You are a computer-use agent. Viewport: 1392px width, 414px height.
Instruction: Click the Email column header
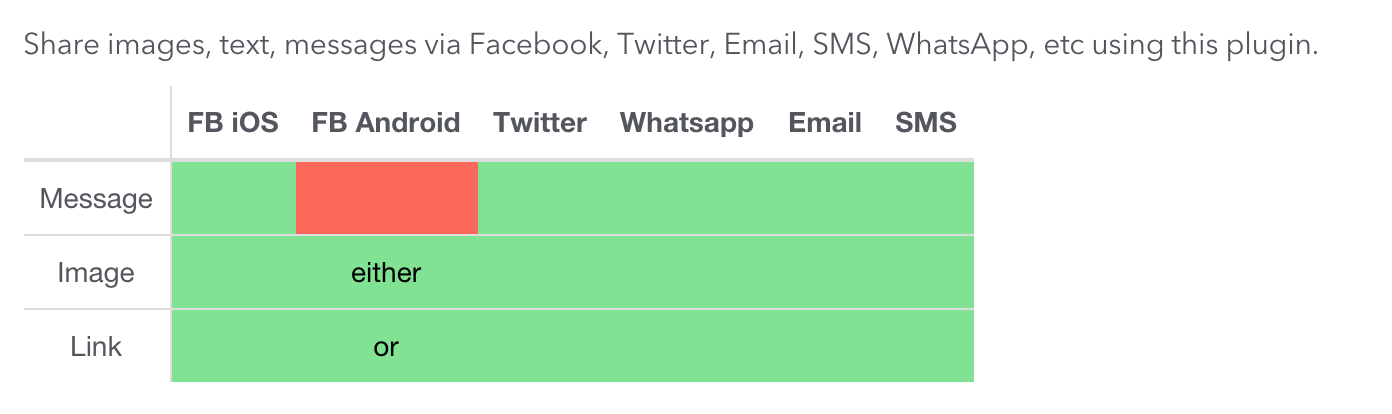click(825, 123)
